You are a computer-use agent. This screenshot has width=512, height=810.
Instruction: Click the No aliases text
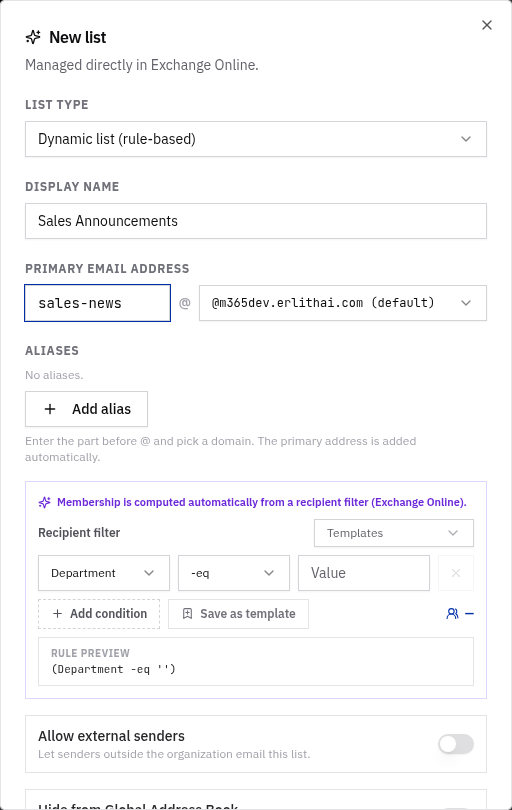(x=54, y=375)
